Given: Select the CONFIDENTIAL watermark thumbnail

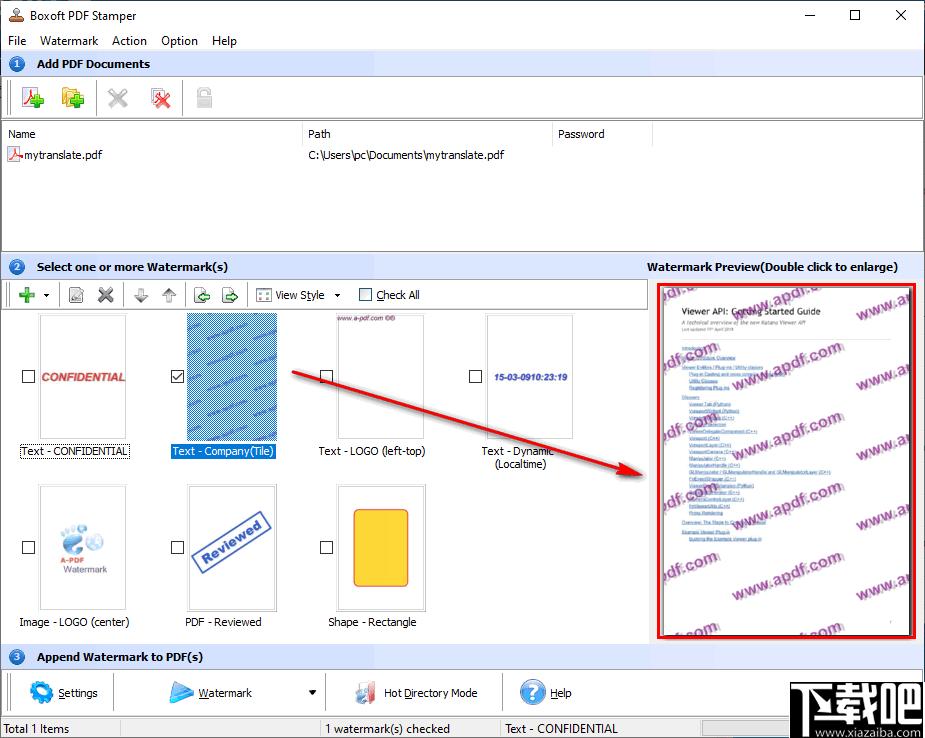Looking at the screenshot, I should coord(83,376).
